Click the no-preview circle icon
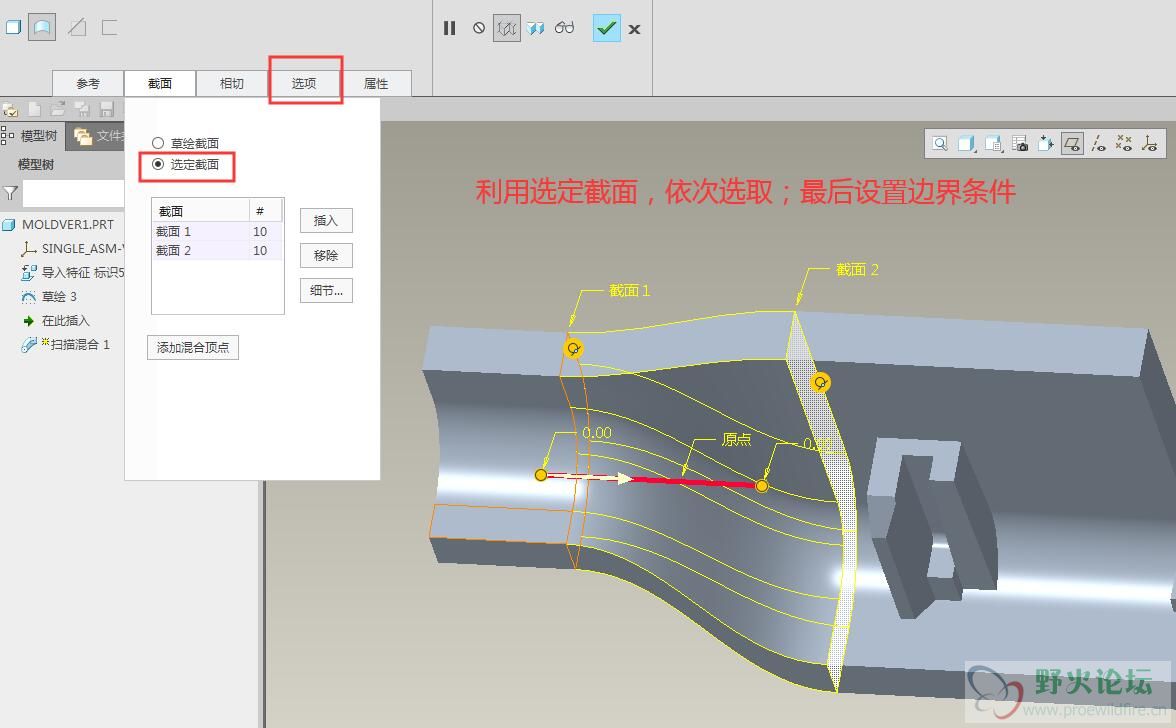This screenshot has width=1176, height=728. [478, 28]
